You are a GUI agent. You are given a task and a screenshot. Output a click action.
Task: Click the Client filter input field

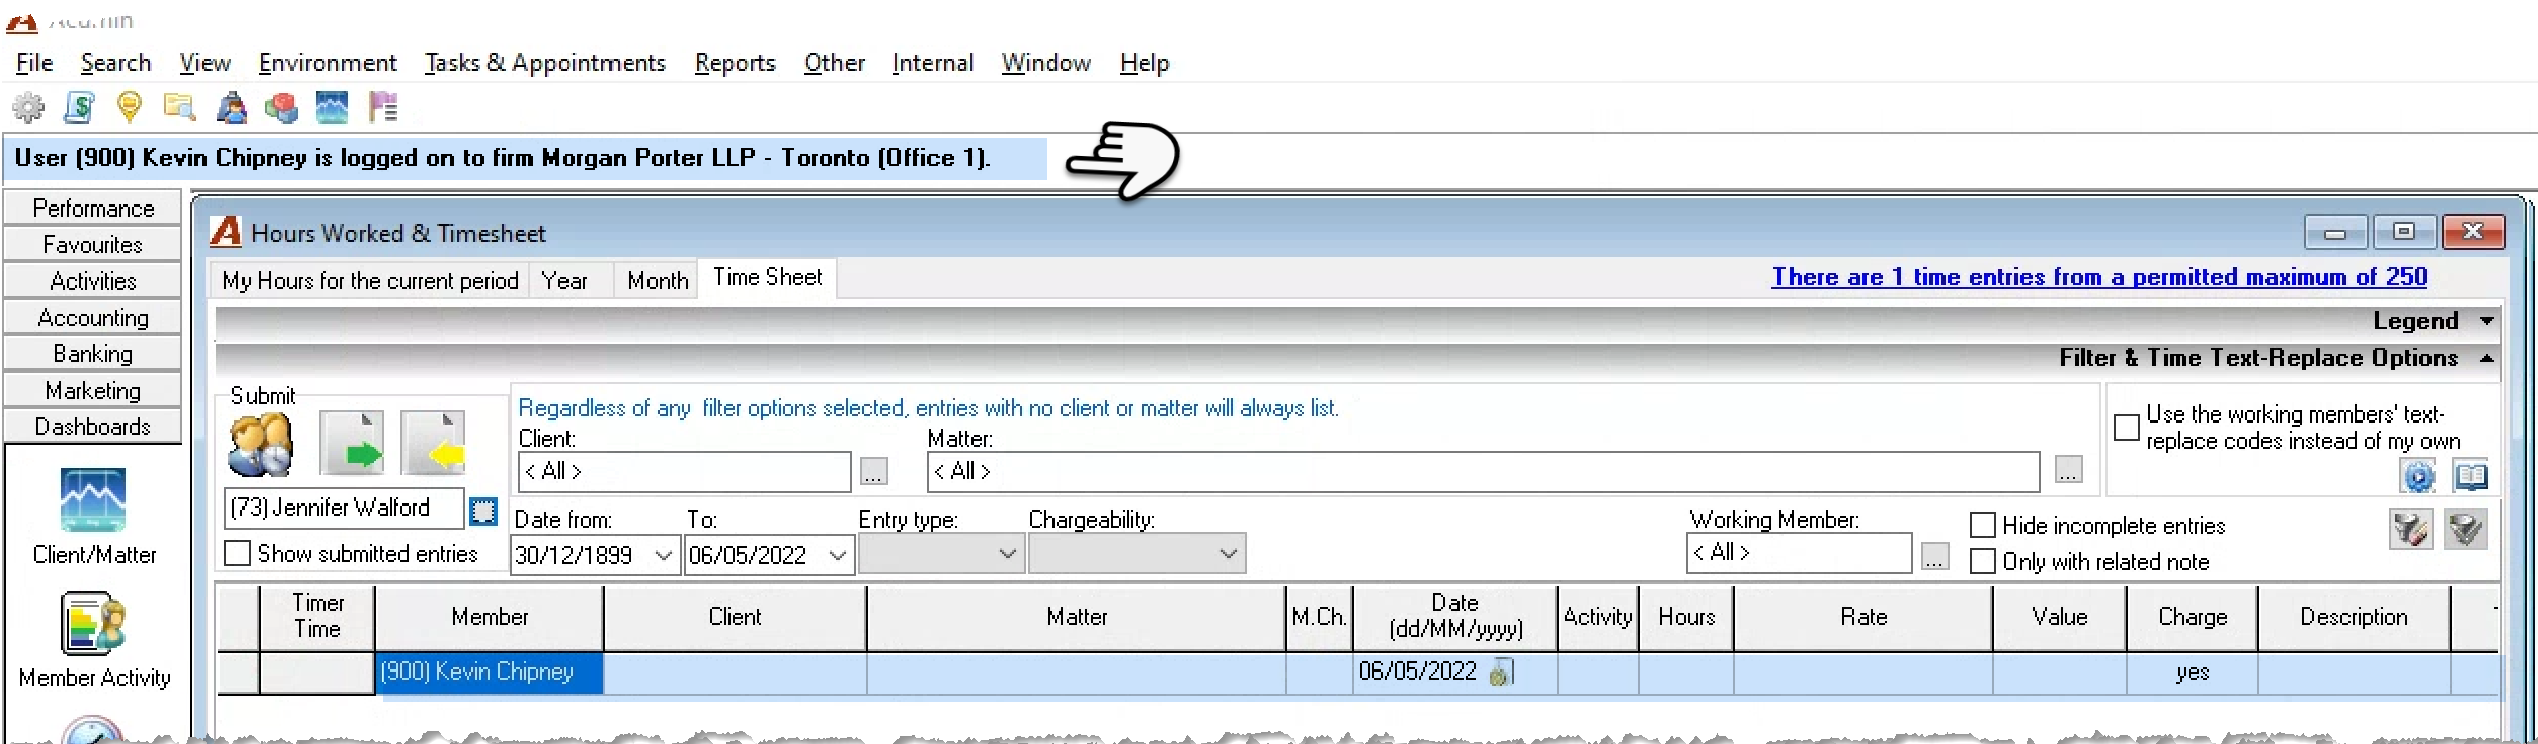click(685, 471)
